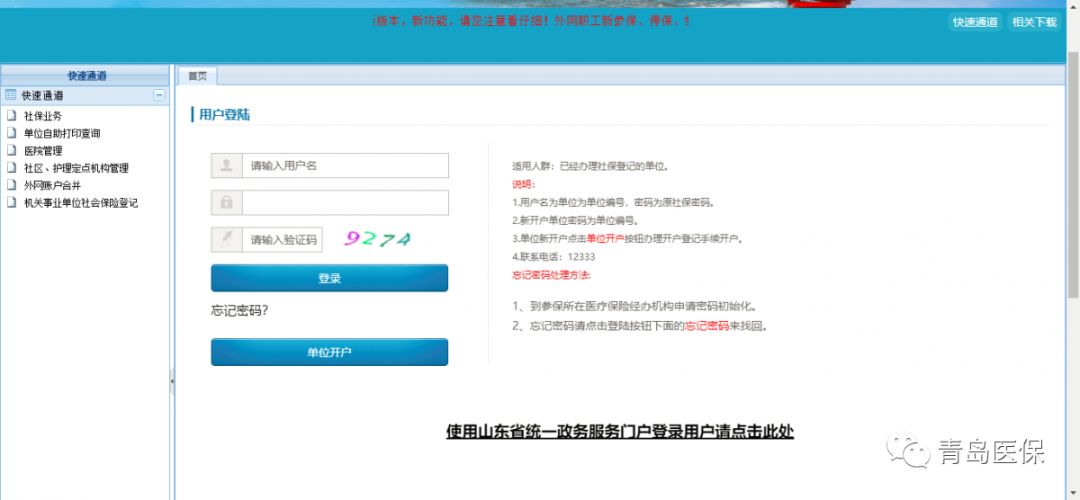Screen dimensions: 1080x500
Task: Click the page icon next to 社保业务
Action: click(x=12, y=116)
